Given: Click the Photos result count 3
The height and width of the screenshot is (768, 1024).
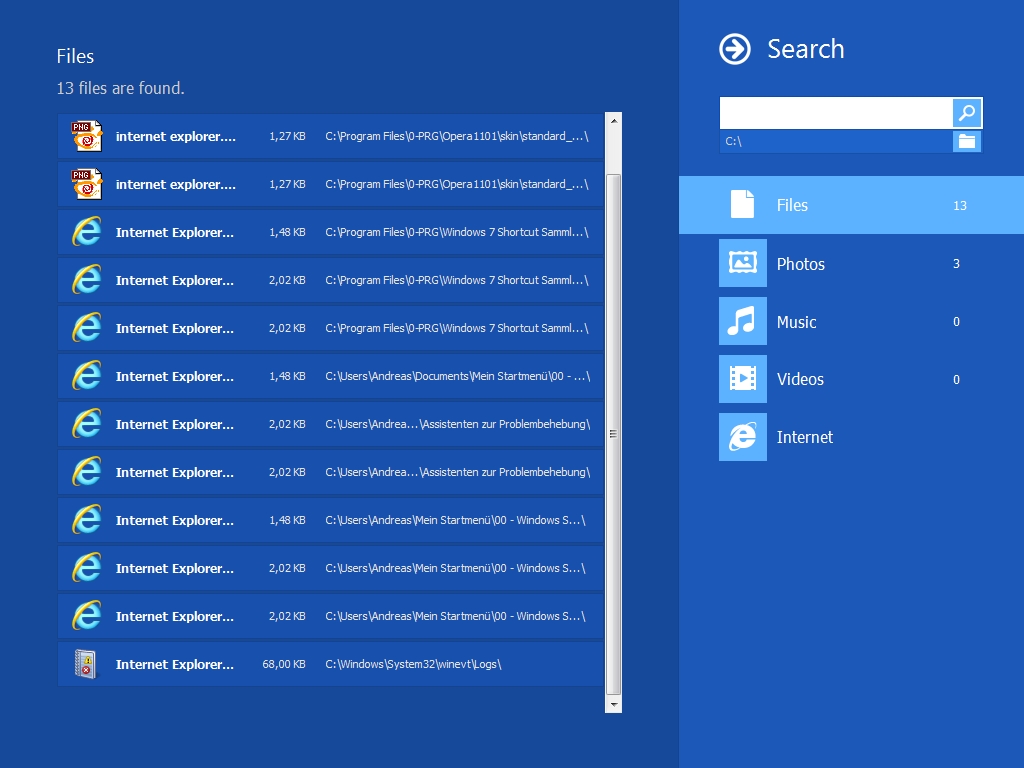Looking at the screenshot, I should pos(956,264).
